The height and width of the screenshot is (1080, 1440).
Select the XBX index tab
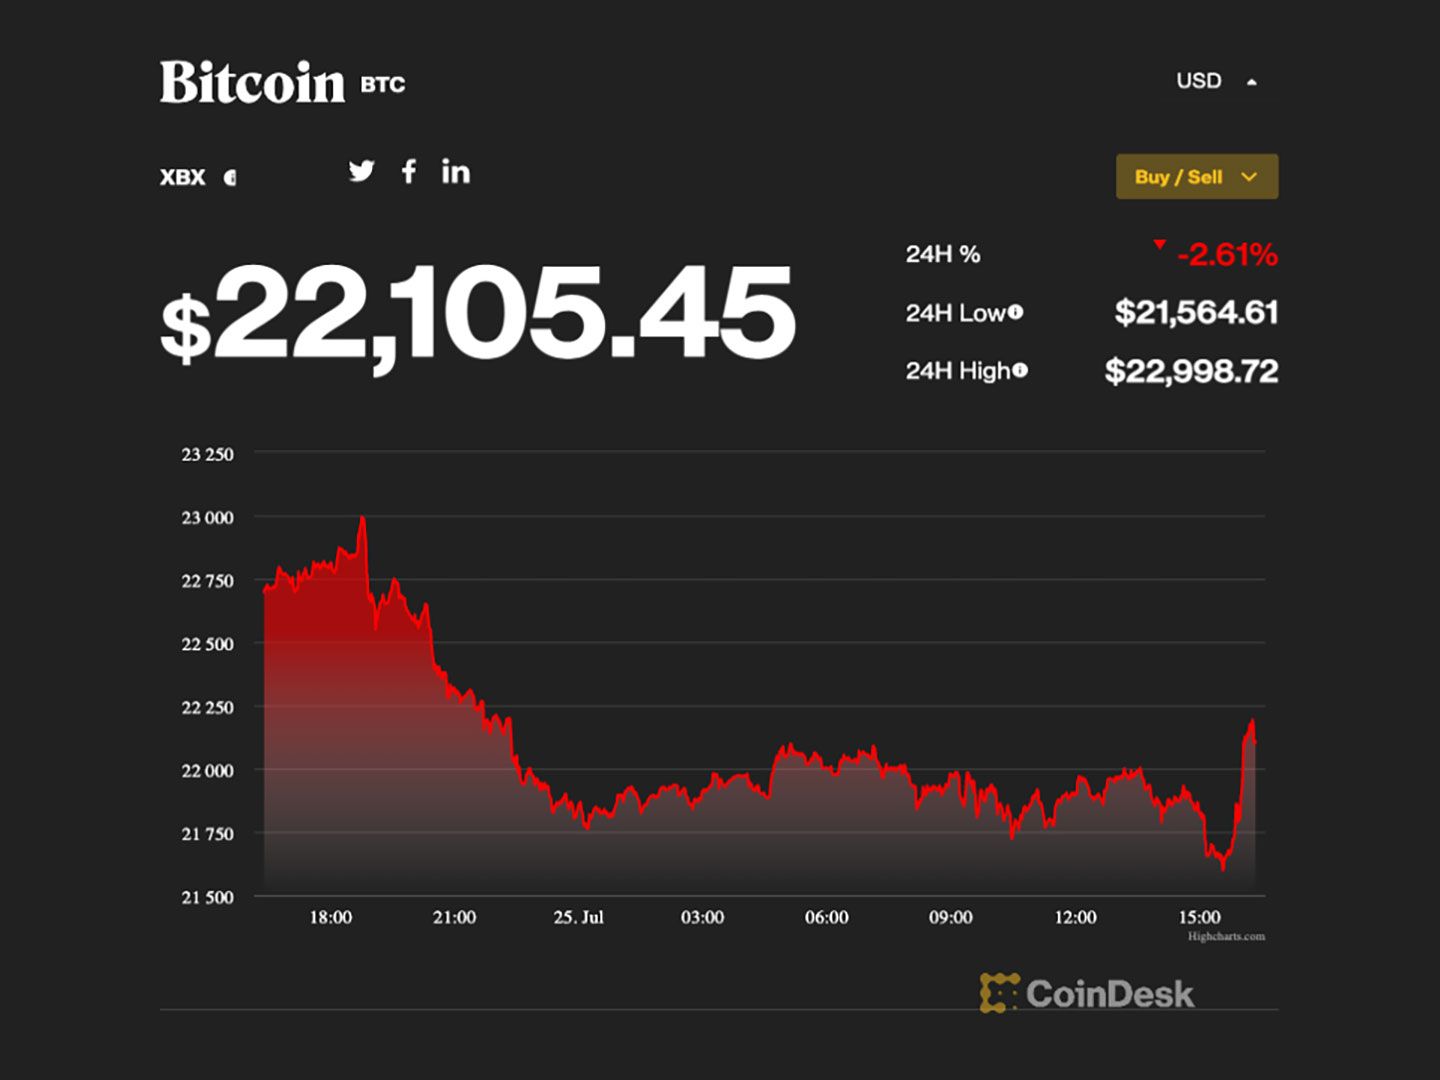tap(181, 177)
